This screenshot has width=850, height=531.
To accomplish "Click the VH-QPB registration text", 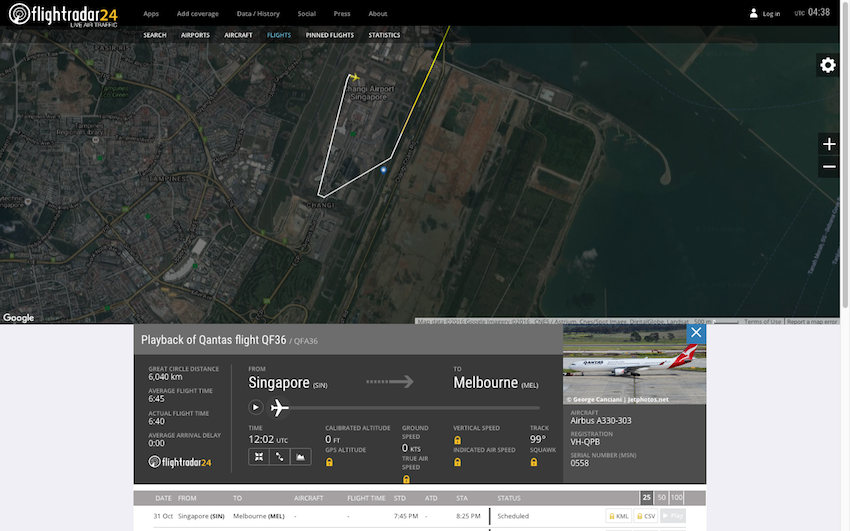I will [x=585, y=442].
